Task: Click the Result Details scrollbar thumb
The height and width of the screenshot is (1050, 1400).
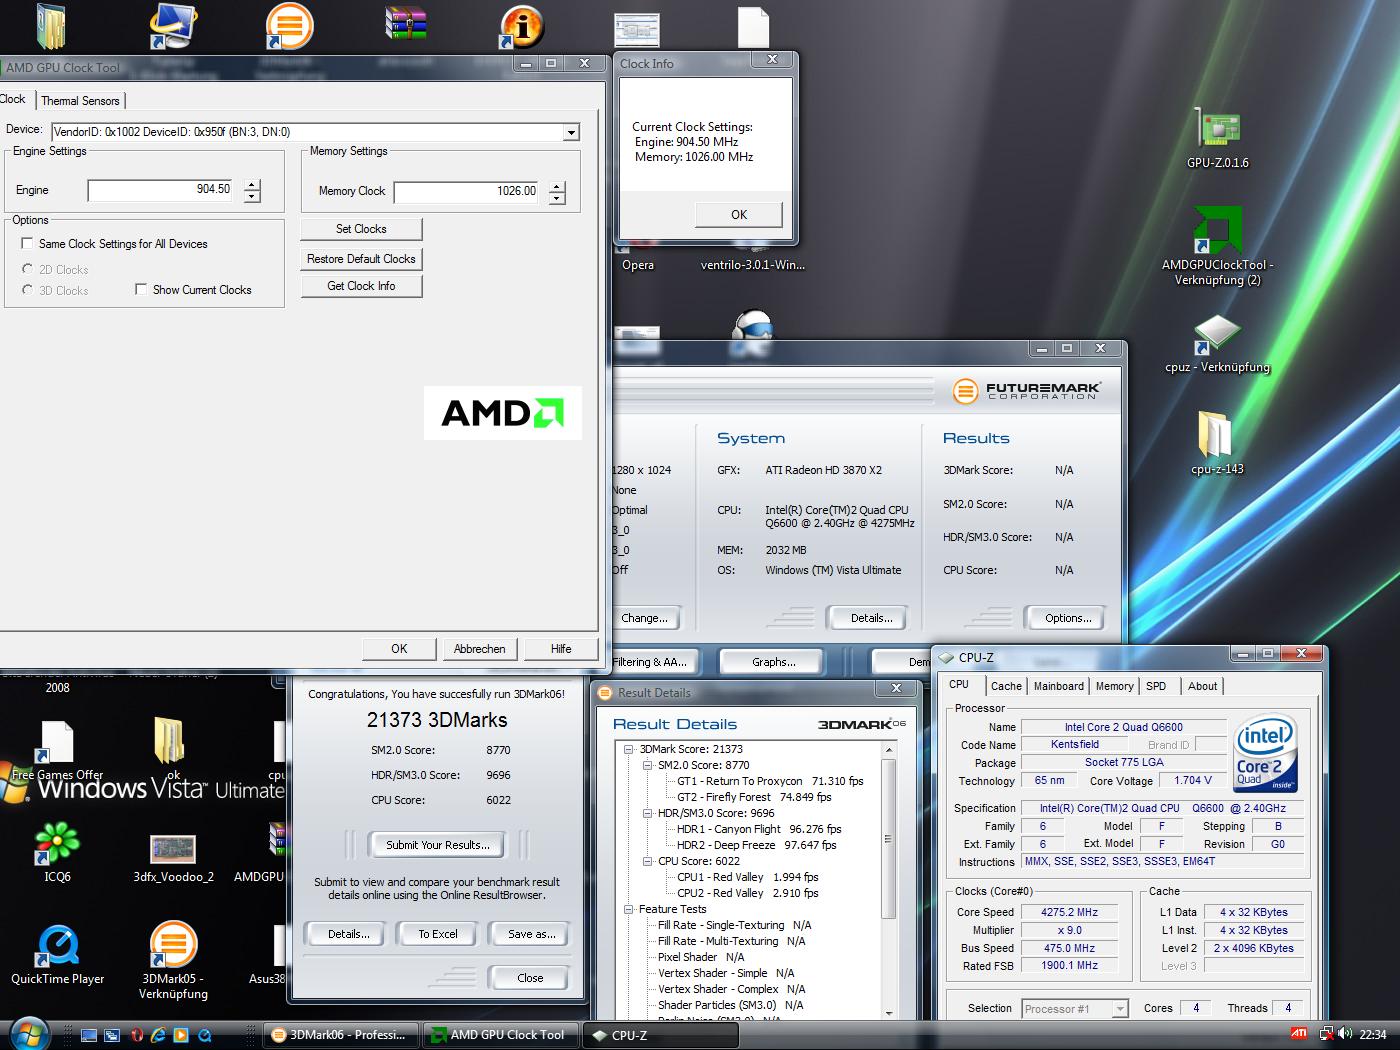Action: click(x=888, y=838)
